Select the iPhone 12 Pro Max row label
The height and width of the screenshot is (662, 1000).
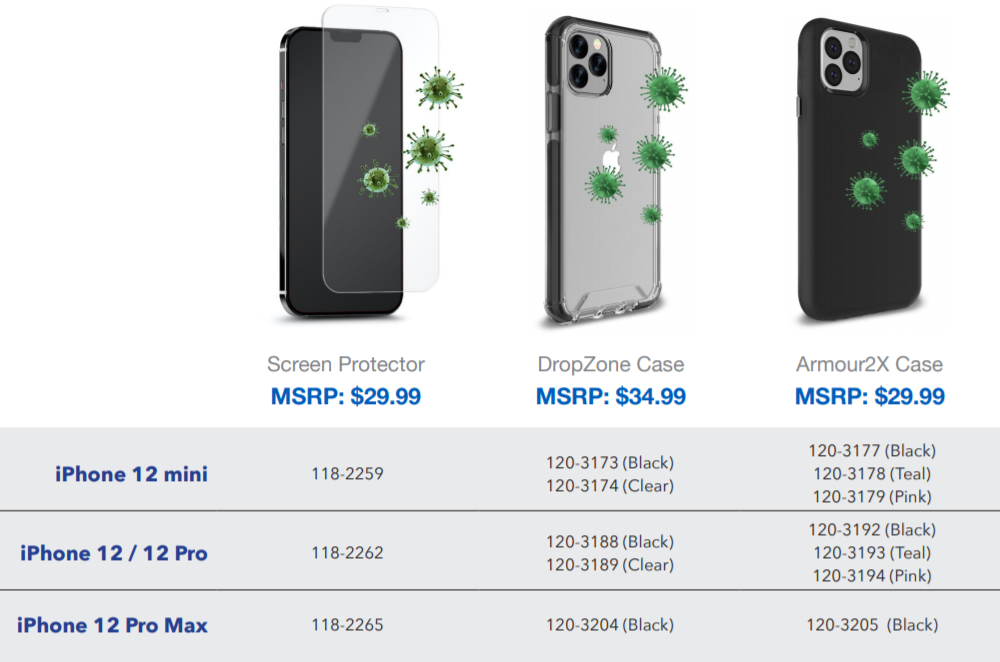112,626
